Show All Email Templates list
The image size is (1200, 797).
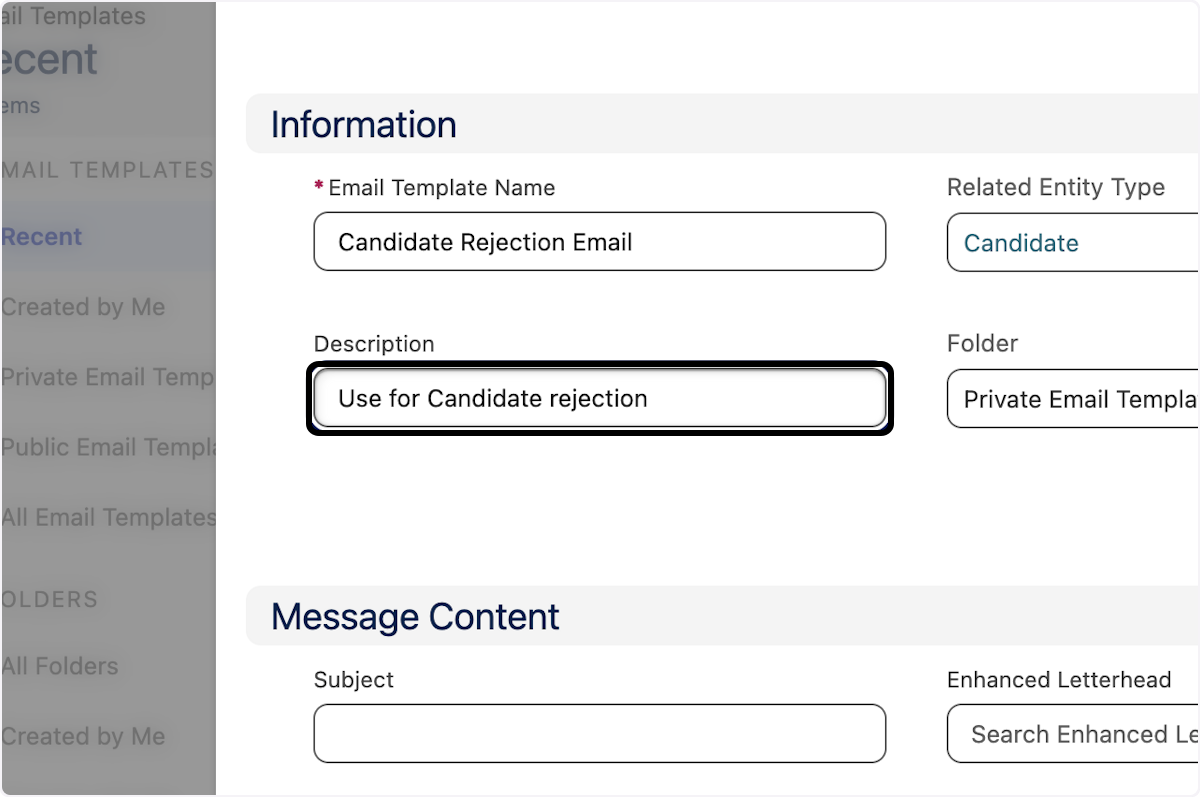click(x=108, y=517)
